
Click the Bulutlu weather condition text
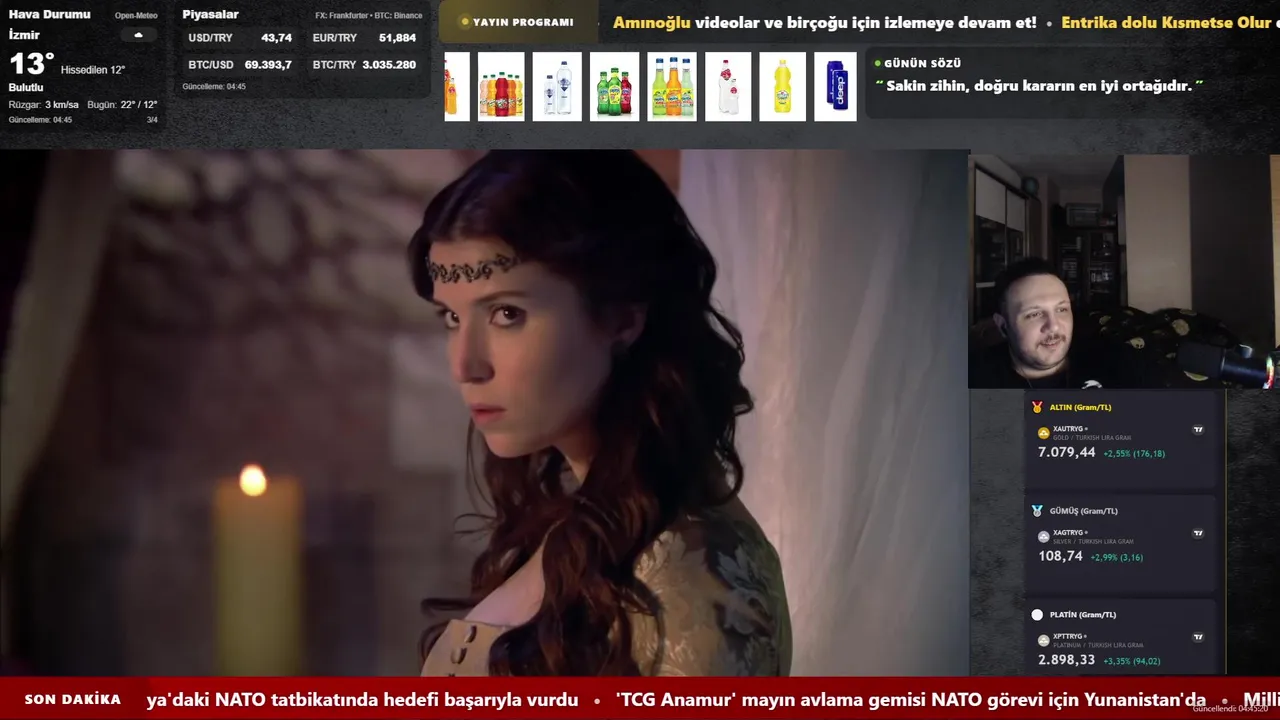[26, 88]
